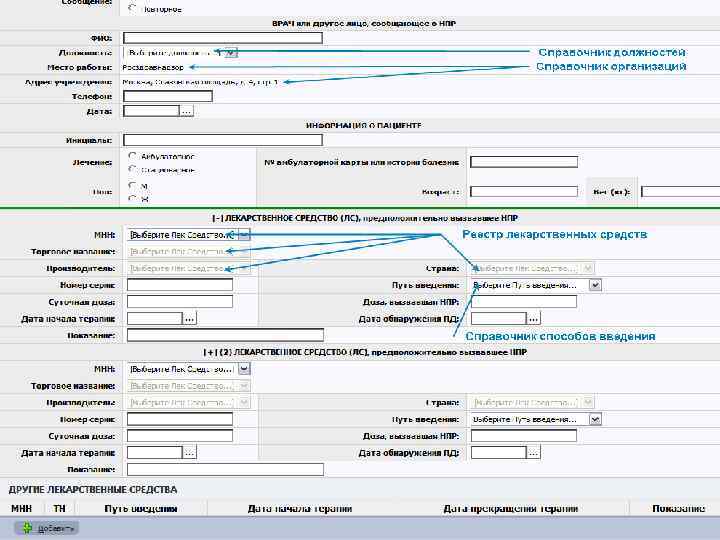Click the institution address text value
This screenshot has width=720, height=540.
tap(200, 82)
